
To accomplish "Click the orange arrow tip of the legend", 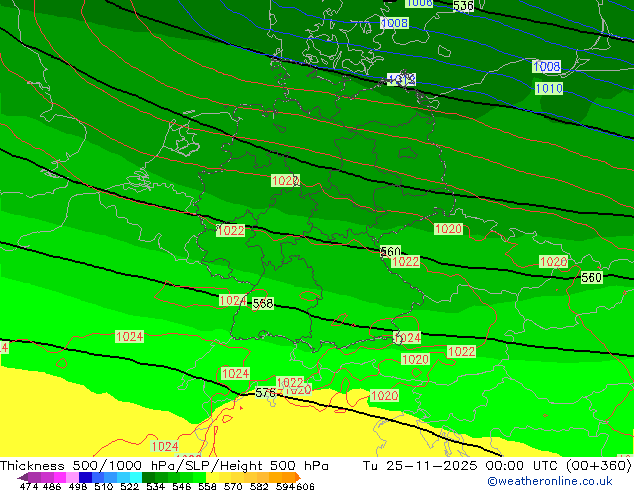I will tap(298, 477).
